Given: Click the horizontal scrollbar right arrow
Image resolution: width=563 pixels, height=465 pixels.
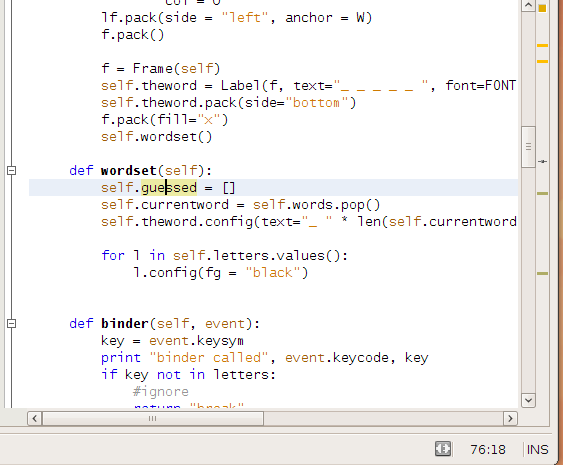Looking at the screenshot, I should [510, 418].
